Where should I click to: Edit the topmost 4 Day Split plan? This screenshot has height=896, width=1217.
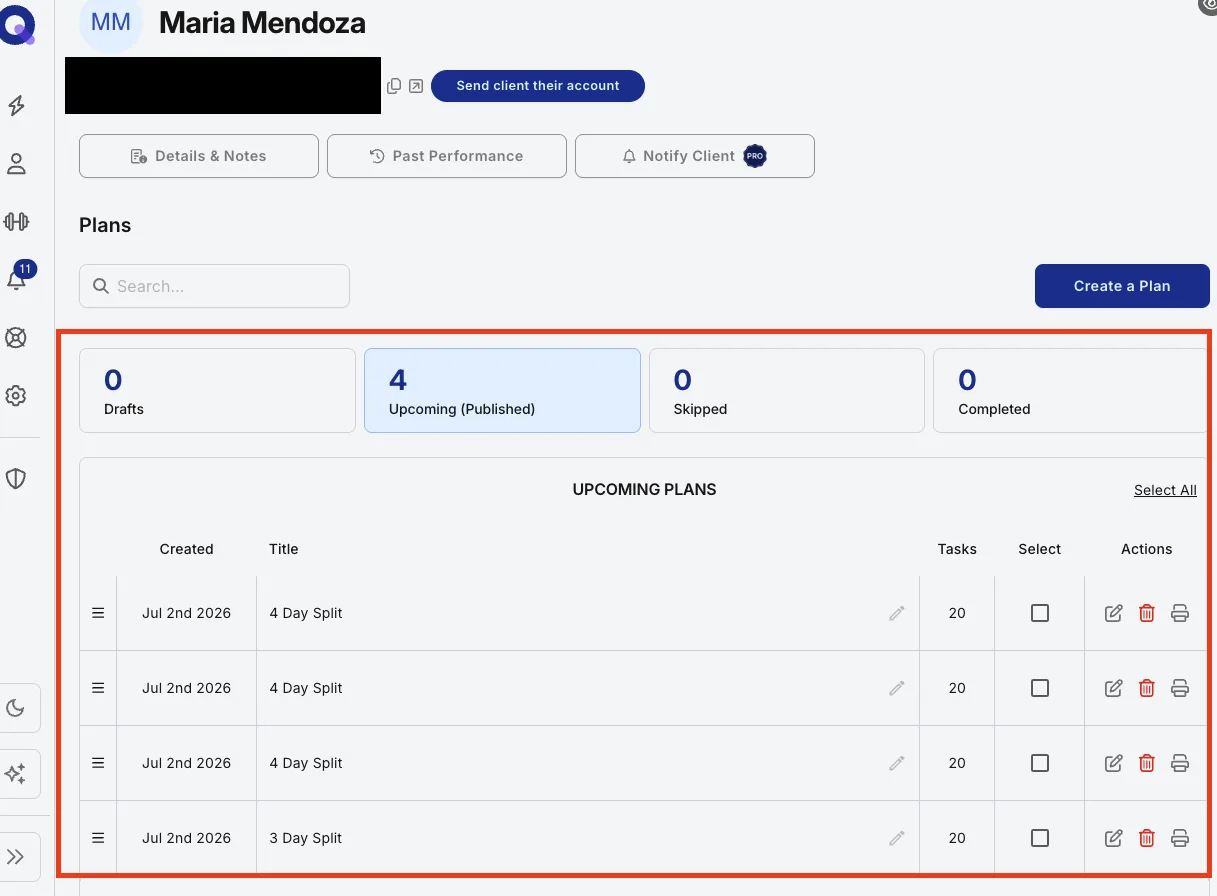click(x=1113, y=613)
